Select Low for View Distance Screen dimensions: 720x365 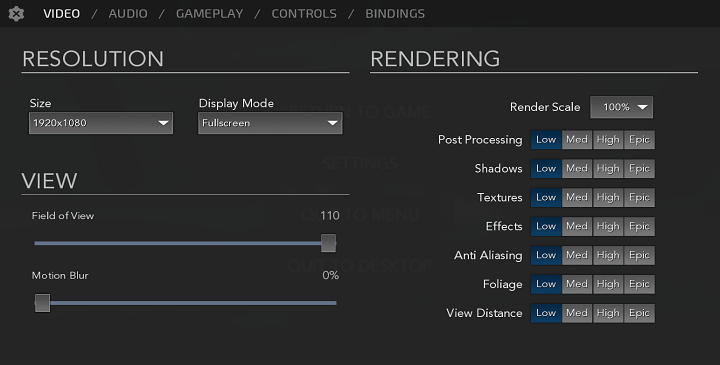pyautogui.click(x=546, y=313)
